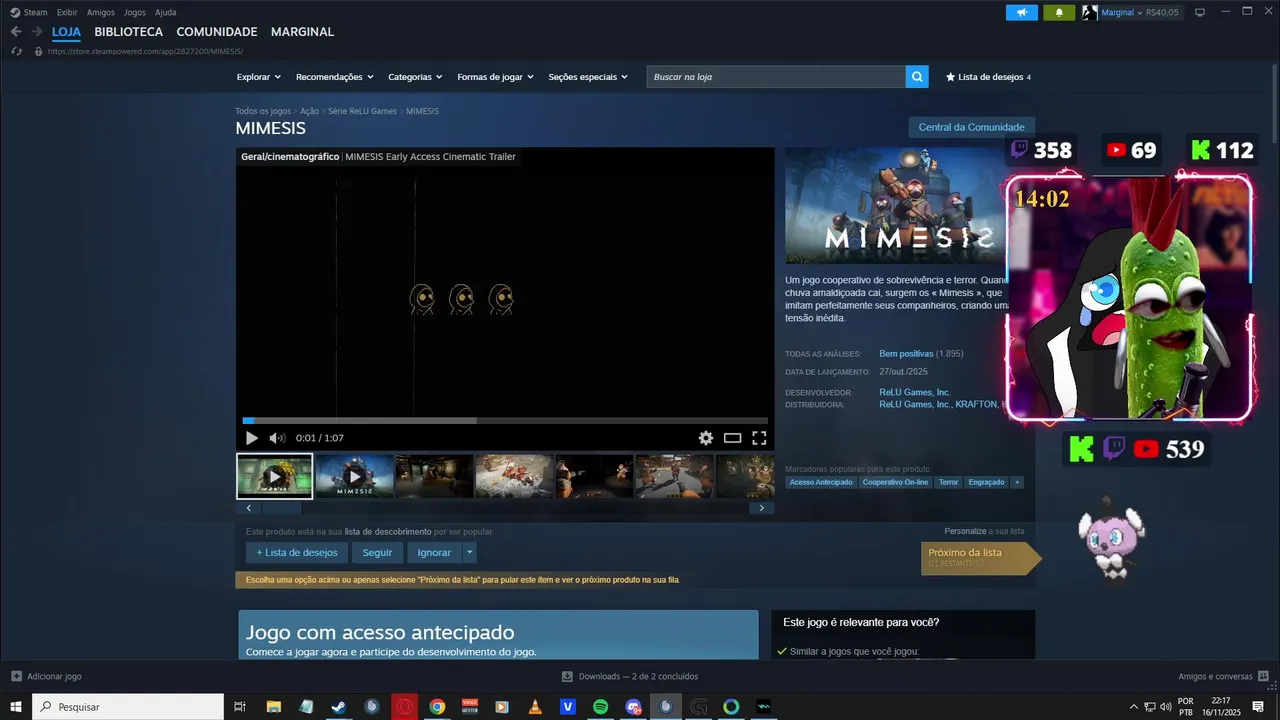The image size is (1280, 720).
Task: Go to Próximo da lista
Action: click(x=980, y=557)
